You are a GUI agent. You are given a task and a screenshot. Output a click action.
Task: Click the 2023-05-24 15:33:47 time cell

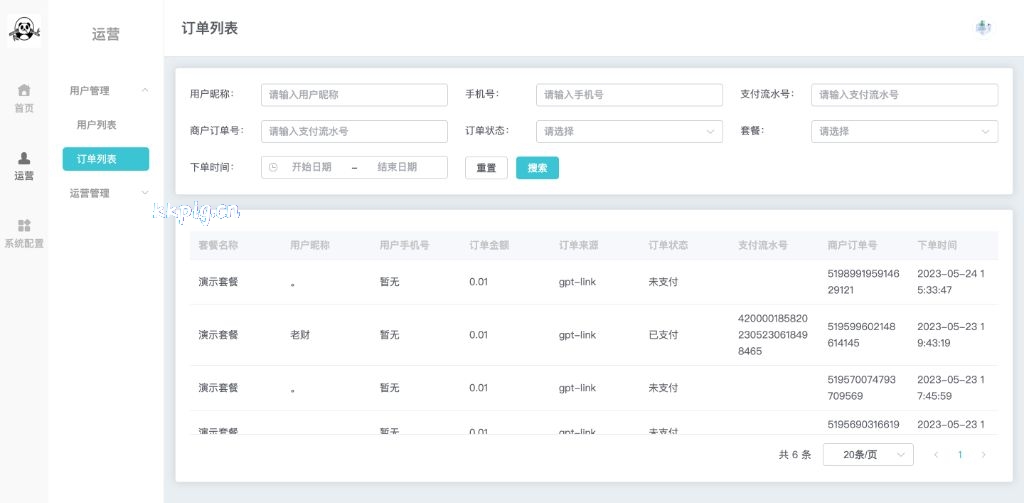950,282
